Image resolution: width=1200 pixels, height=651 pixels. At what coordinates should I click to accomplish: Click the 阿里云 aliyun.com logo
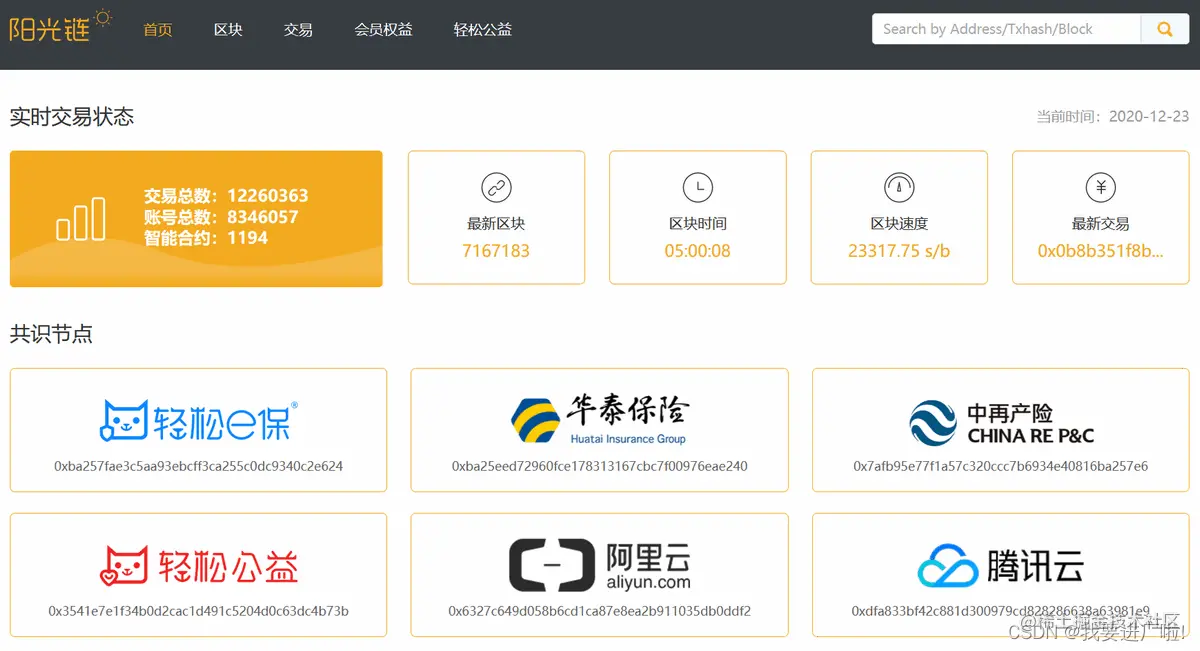[599, 565]
